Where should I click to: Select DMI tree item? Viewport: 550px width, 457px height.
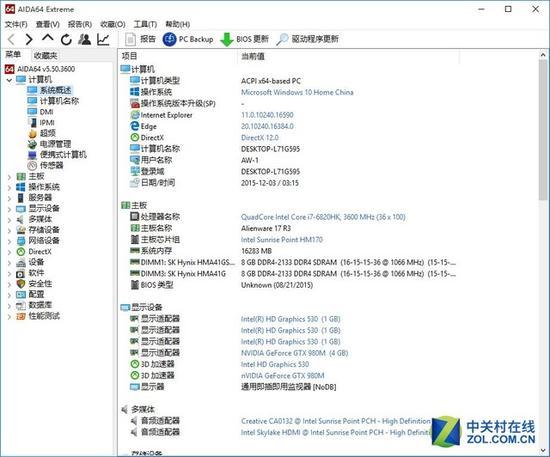coord(41,112)
